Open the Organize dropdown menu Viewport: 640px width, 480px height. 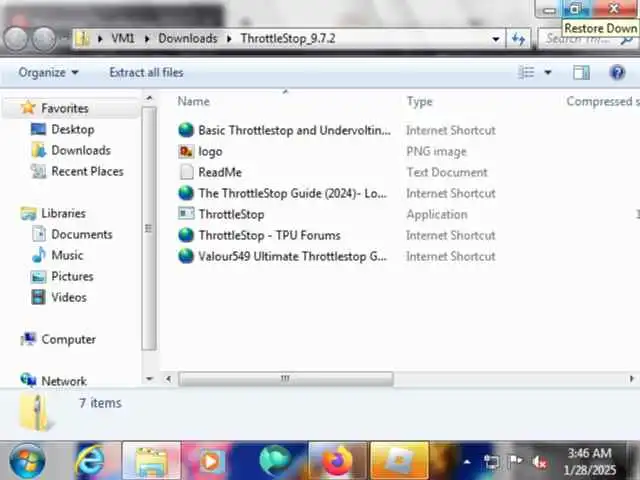click(48, 73)
